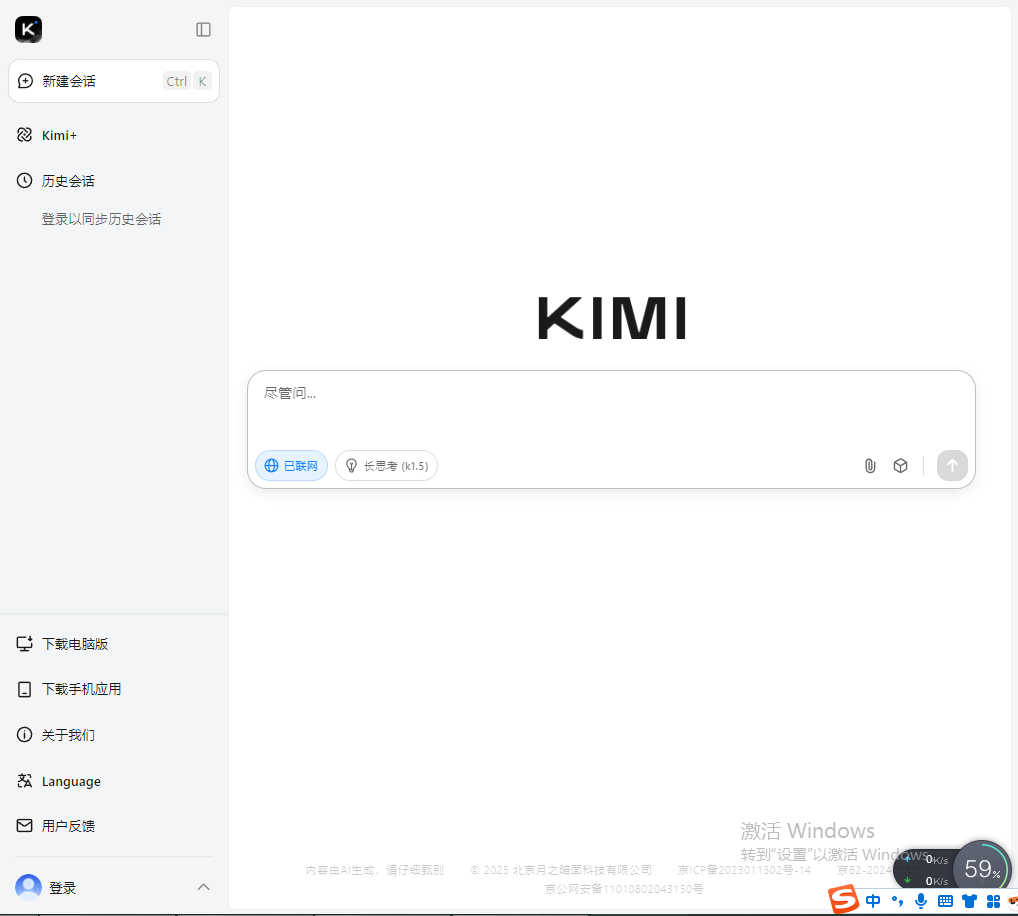Click 登录 to sign in
The image size is (1018, 916).
(62, 887)
